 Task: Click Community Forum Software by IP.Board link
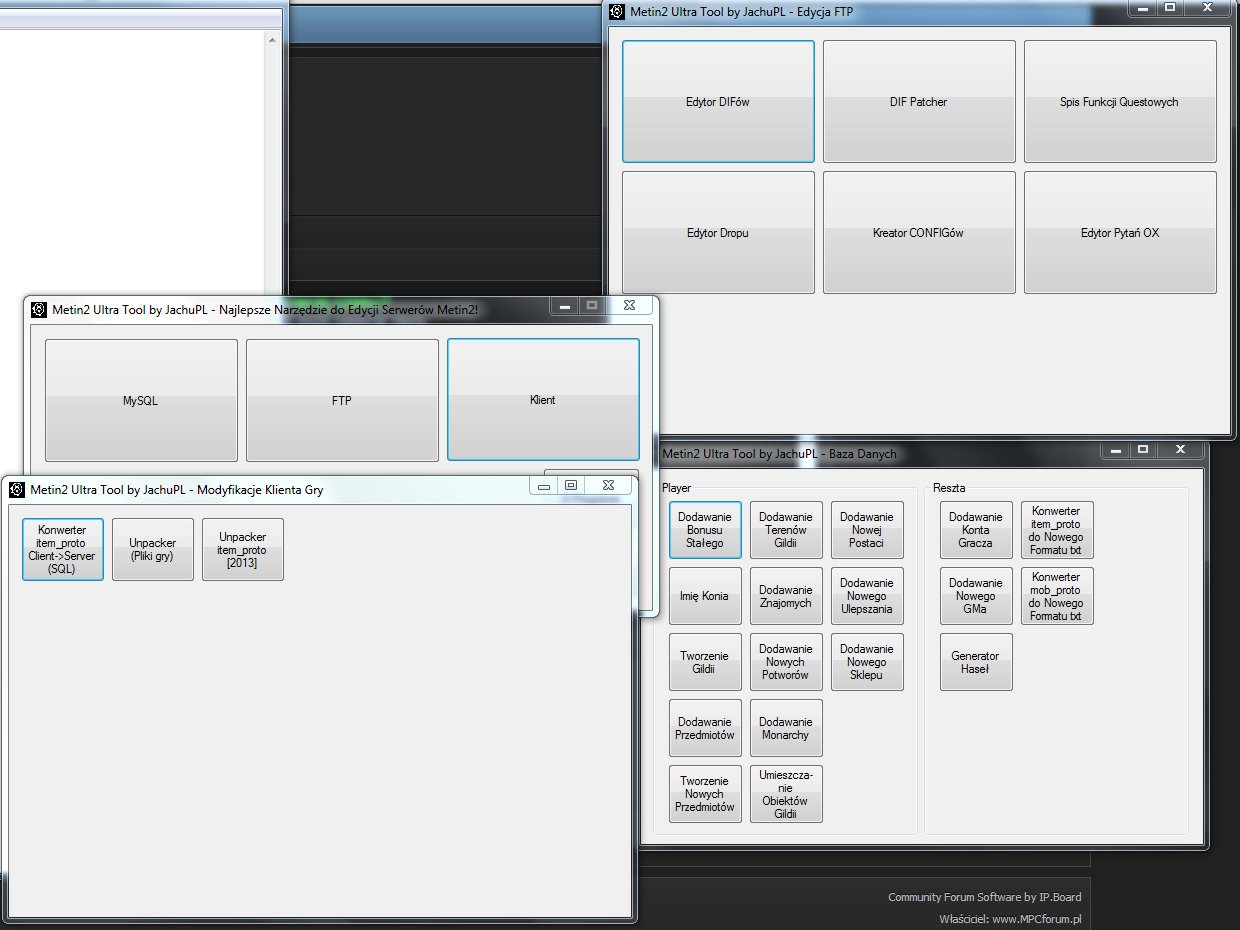coord(984,897)
